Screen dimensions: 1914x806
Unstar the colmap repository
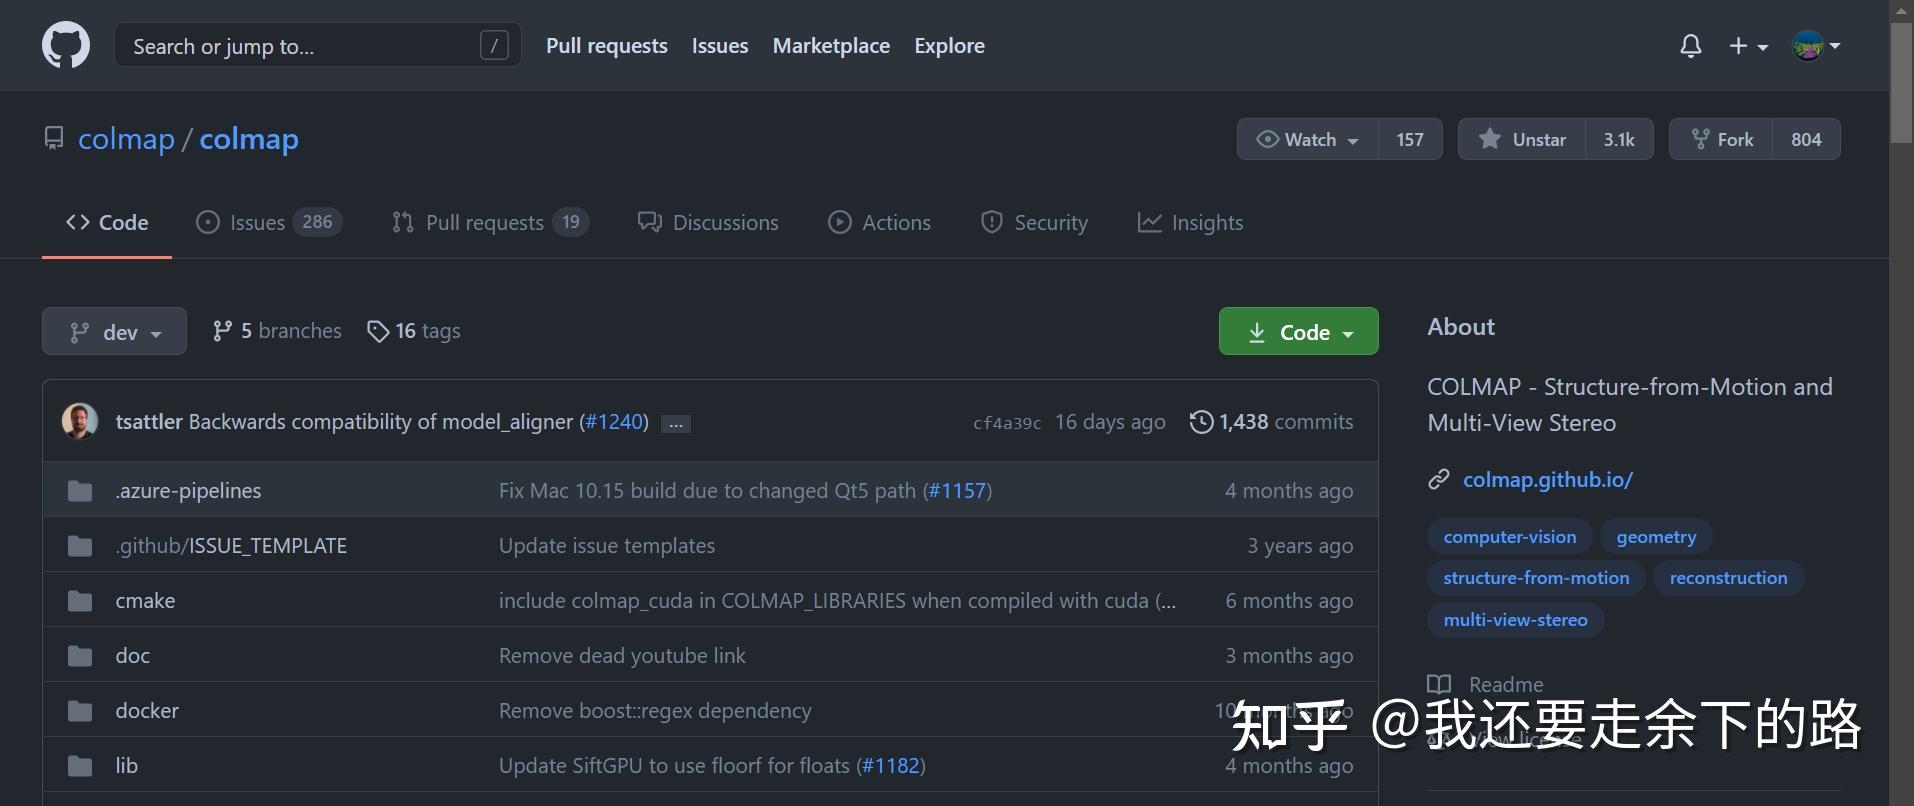[x=1522, y=139]
